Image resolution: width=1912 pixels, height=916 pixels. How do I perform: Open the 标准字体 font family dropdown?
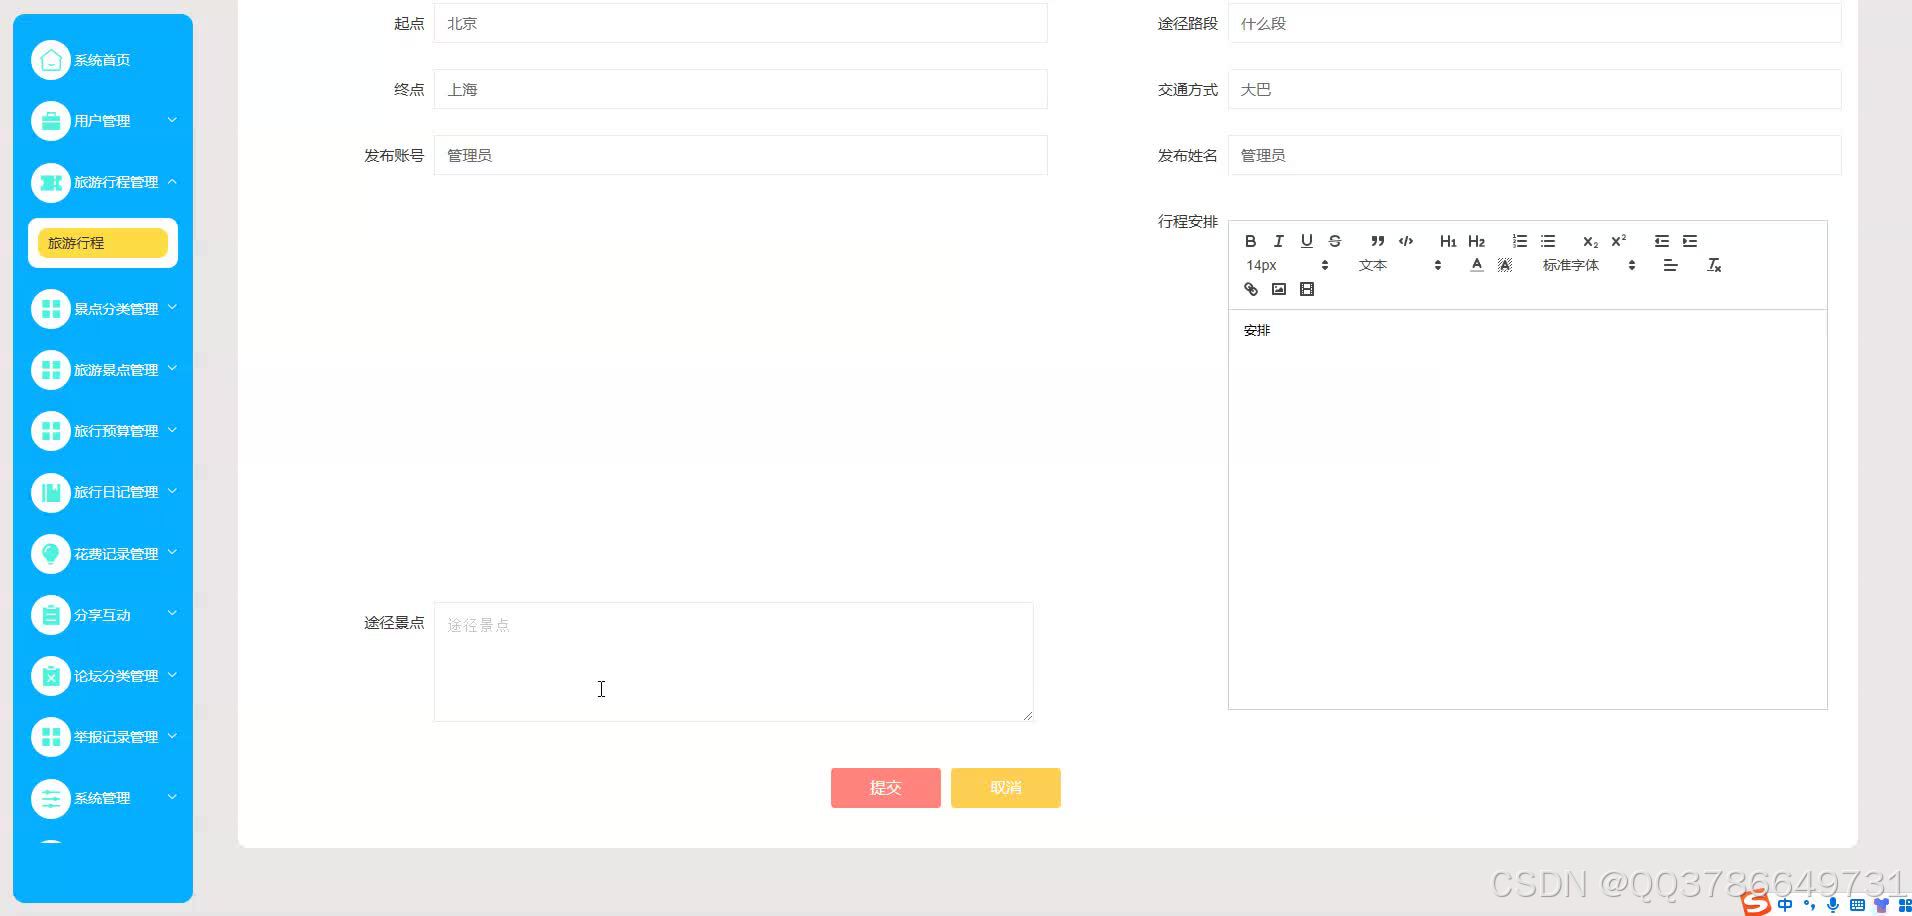1588,265
